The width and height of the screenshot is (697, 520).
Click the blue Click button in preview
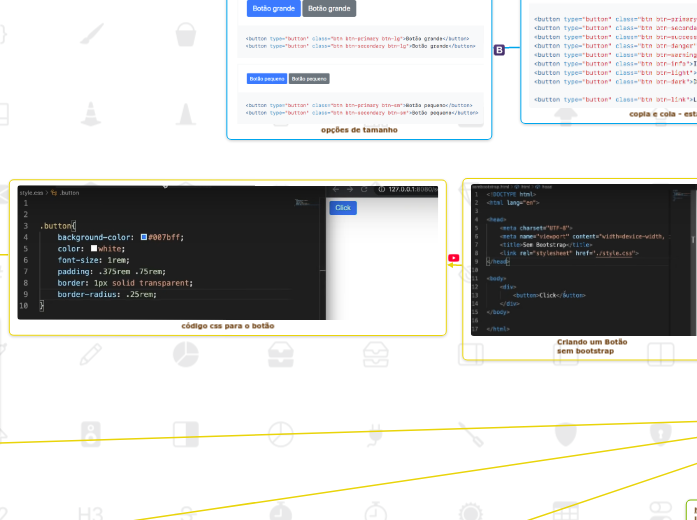click(x=343, y=208)
